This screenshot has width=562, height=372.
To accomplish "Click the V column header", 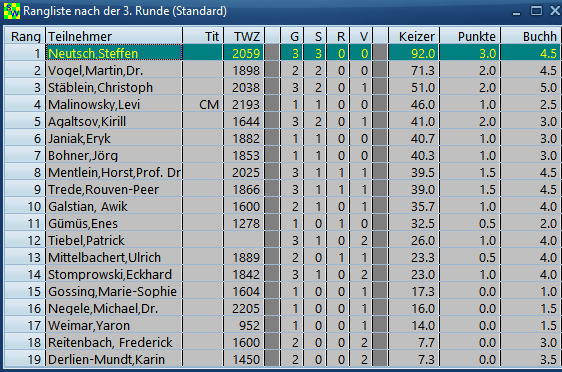I will 361,36.
